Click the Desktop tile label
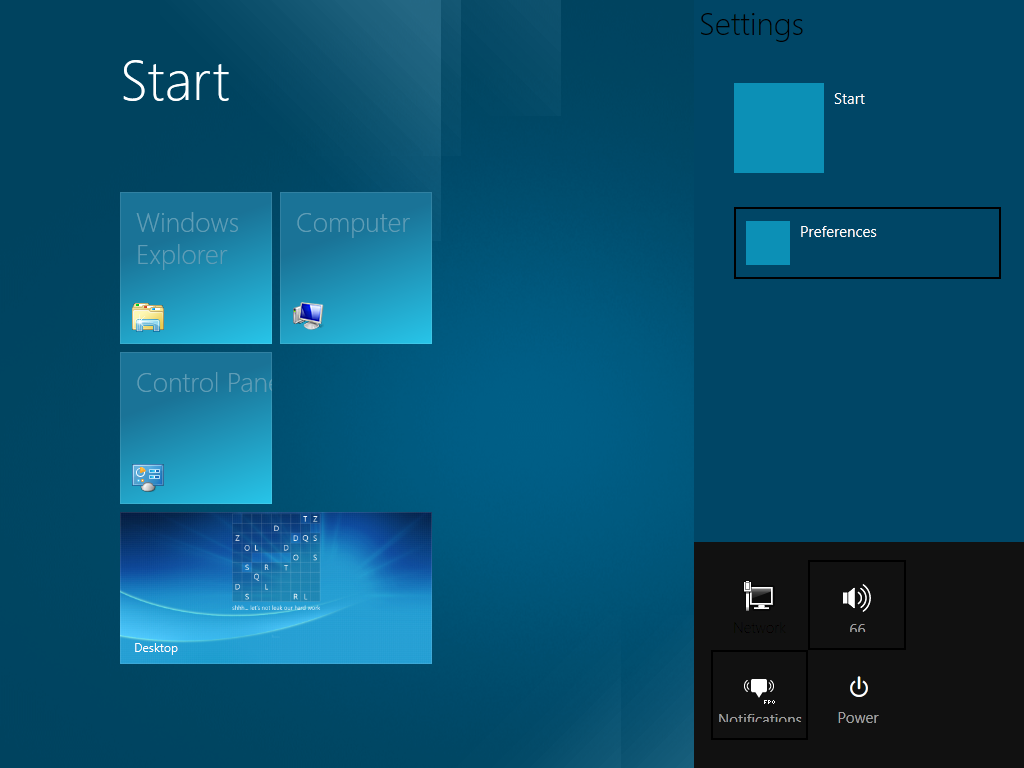 pos(155,648)
